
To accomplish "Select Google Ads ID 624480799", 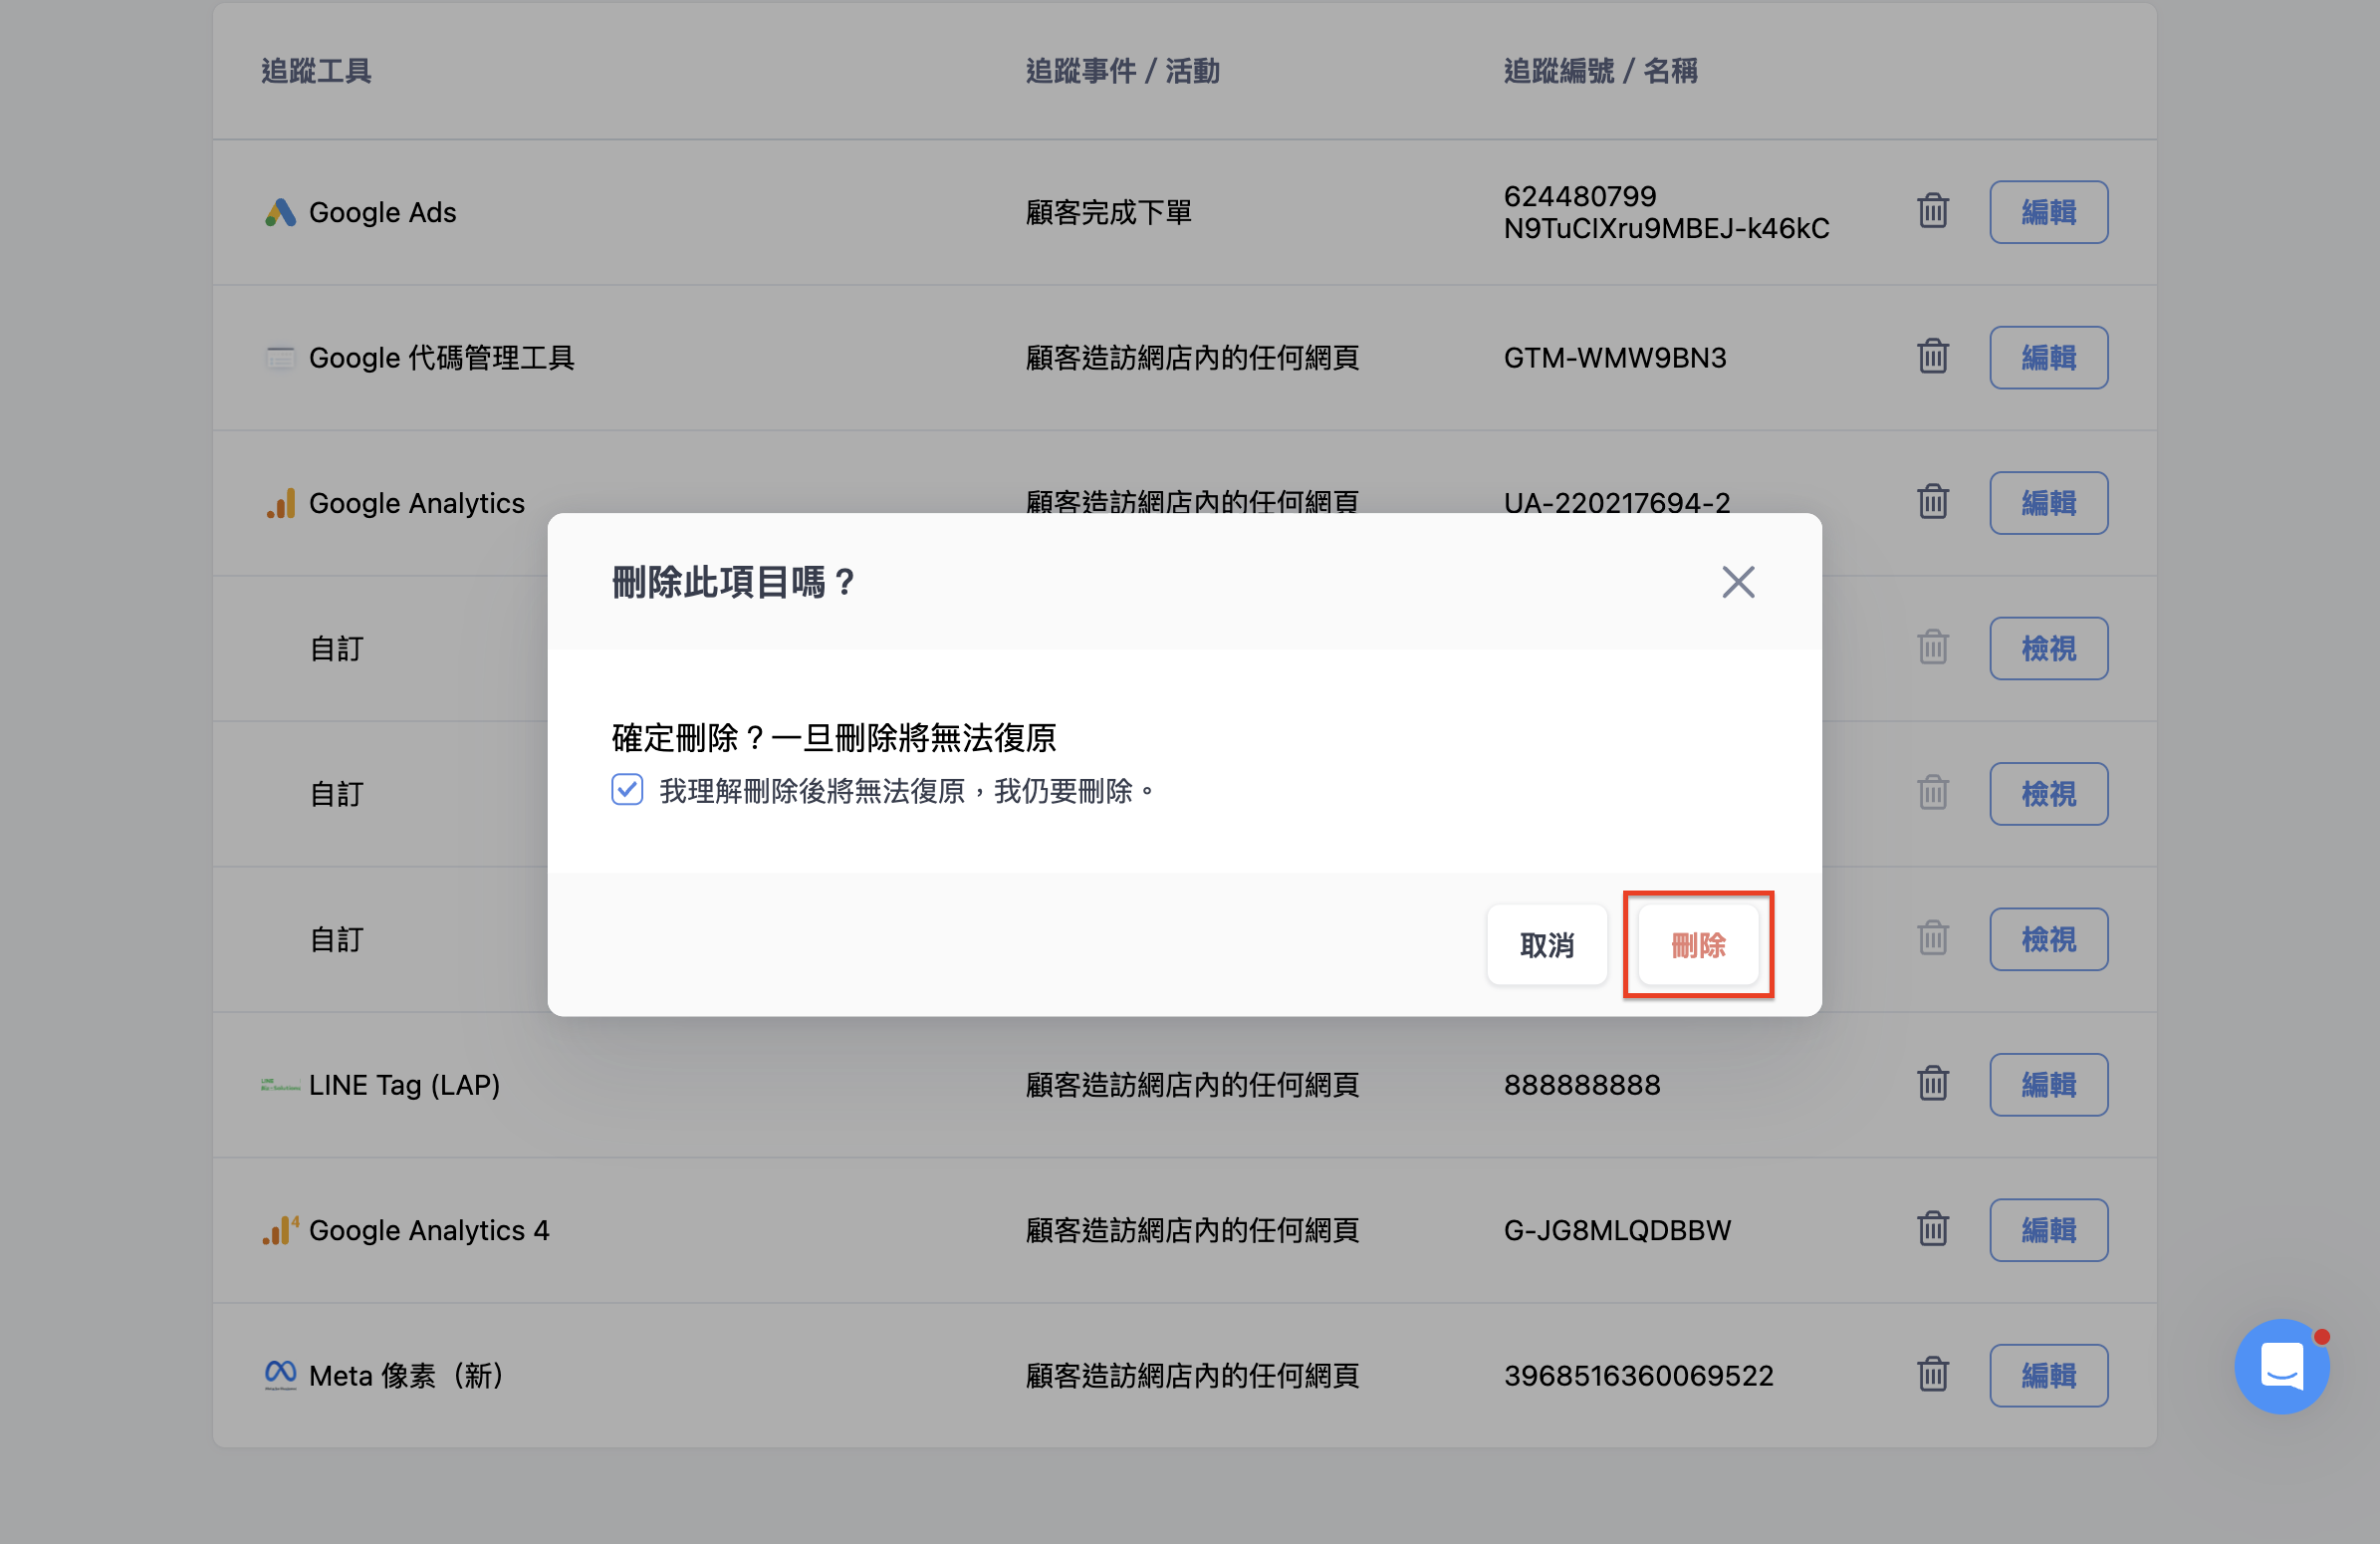I will click(x=1580, y=196).
